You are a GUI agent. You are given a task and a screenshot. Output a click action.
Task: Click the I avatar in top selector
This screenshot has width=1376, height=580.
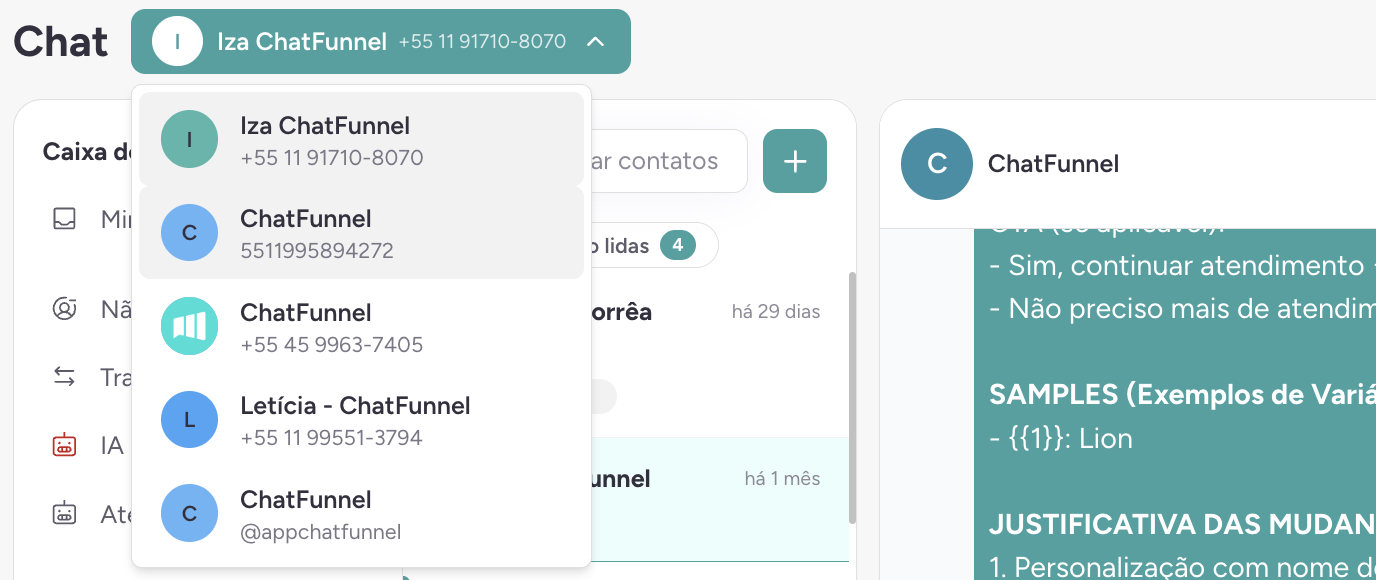click(178, 41)
